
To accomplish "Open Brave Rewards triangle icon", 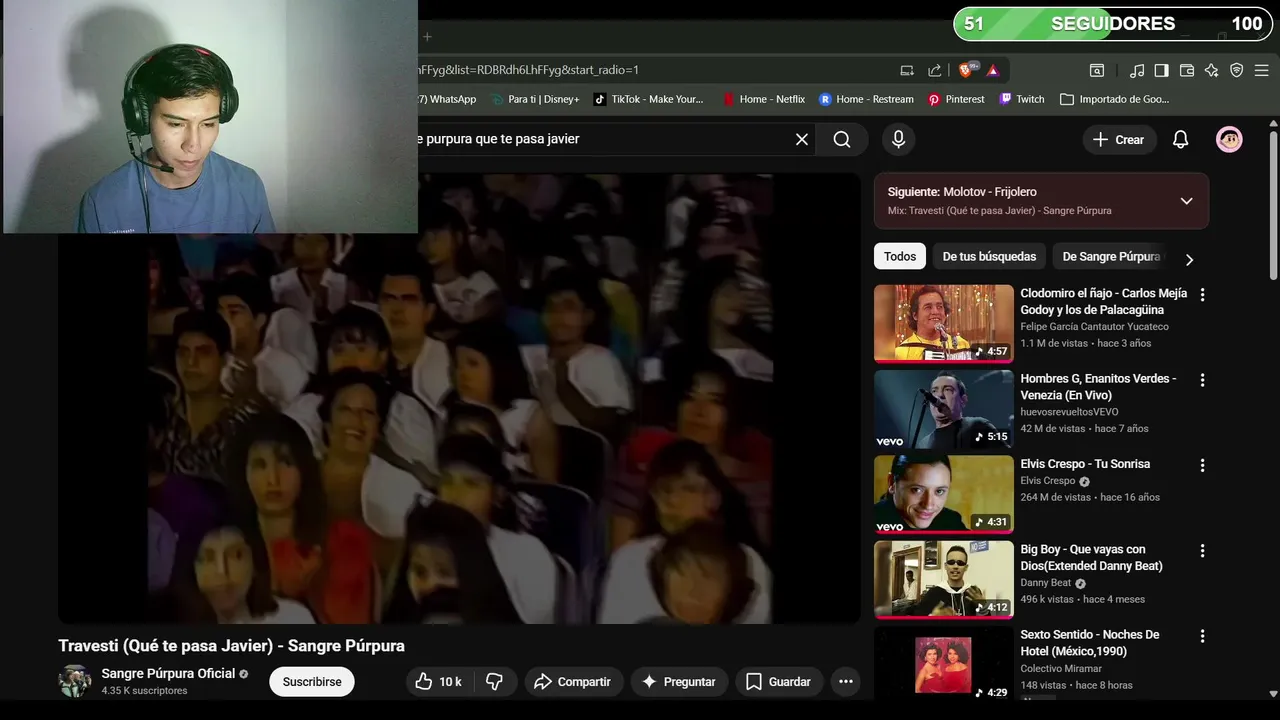I will [x=993, y=70].
